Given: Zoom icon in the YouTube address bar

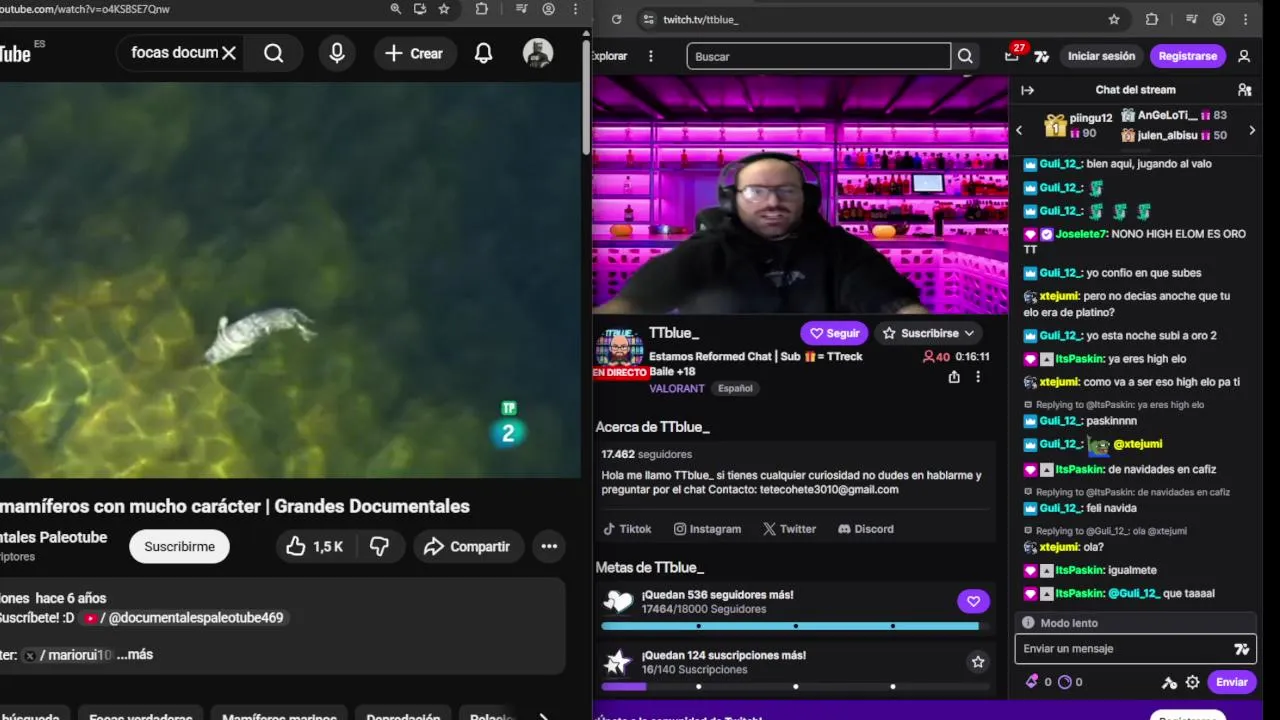Looking at the screenshot, I should tap(396, 9).
